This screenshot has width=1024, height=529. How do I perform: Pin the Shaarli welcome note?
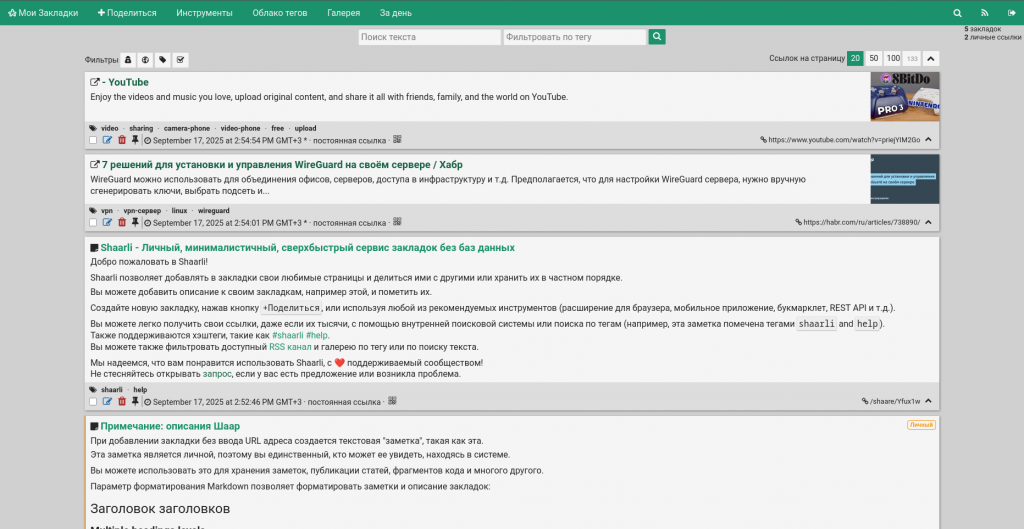[135, 401]
